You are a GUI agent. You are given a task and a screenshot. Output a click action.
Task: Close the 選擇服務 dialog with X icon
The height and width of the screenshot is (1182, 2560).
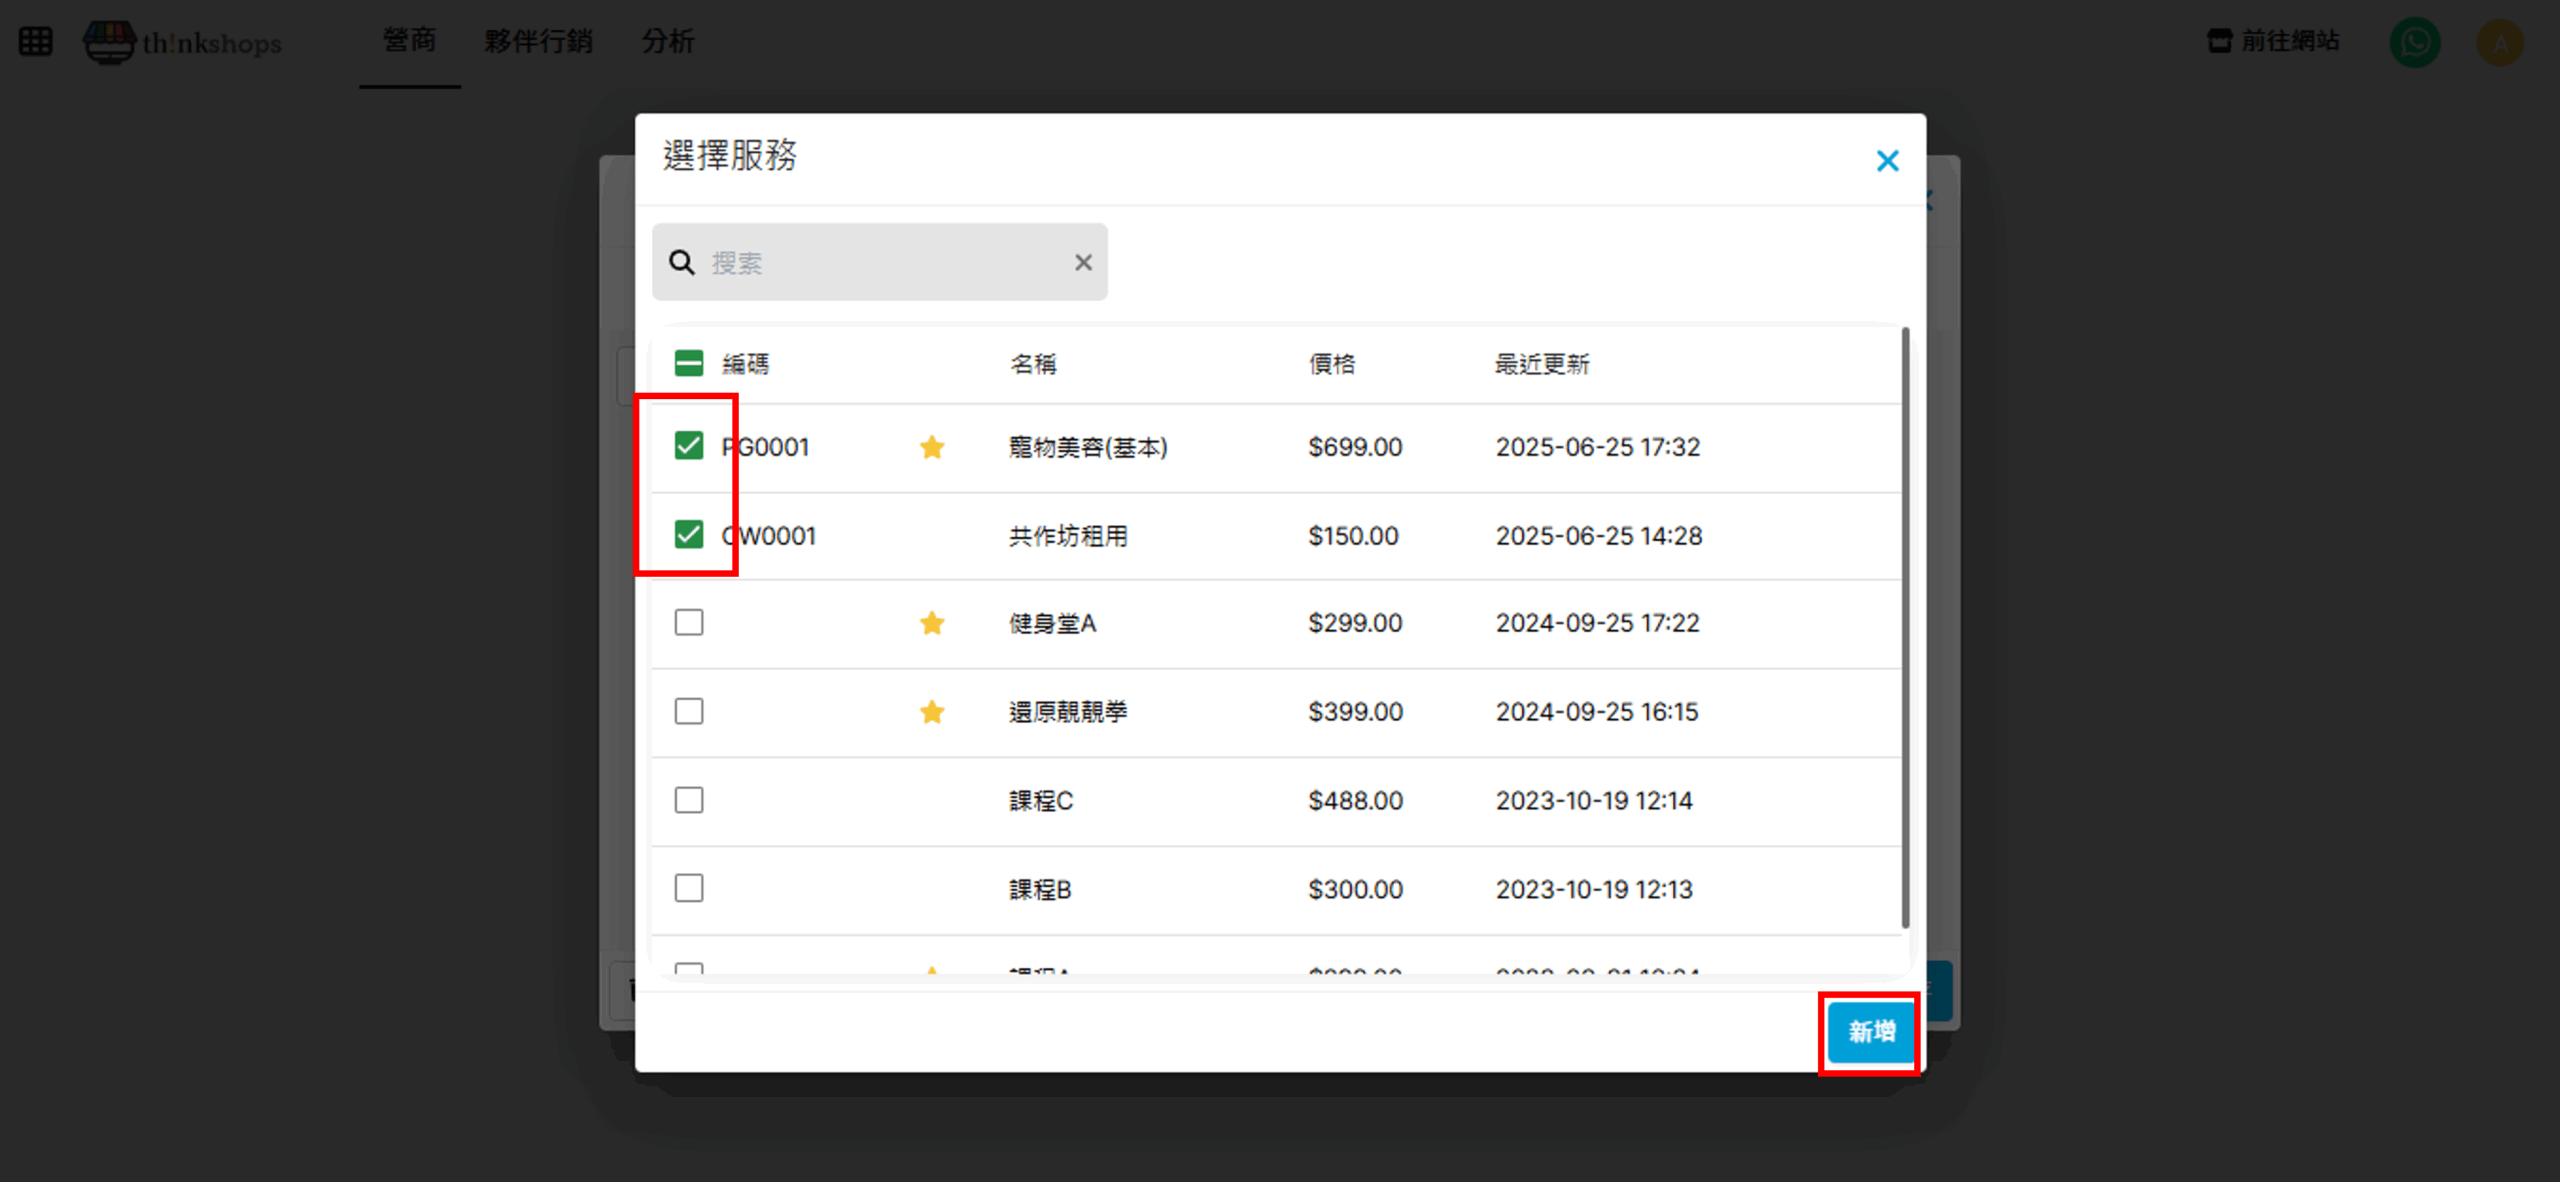pos(1887,161)
